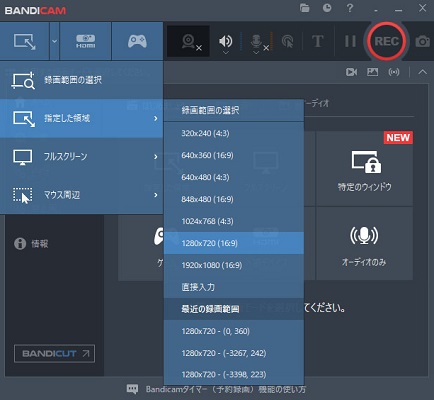Toggle microphone recording

pos(256,41)
